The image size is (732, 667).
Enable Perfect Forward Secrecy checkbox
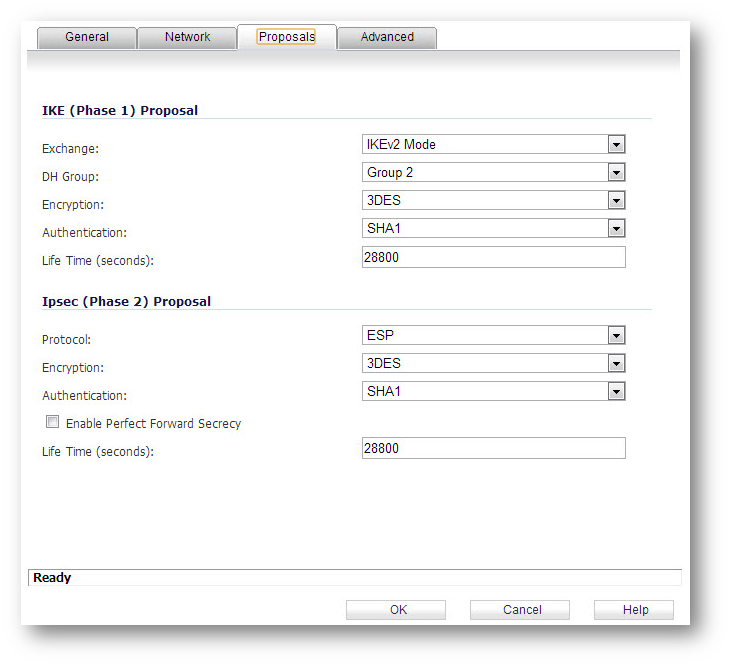(x=52, y=422)
